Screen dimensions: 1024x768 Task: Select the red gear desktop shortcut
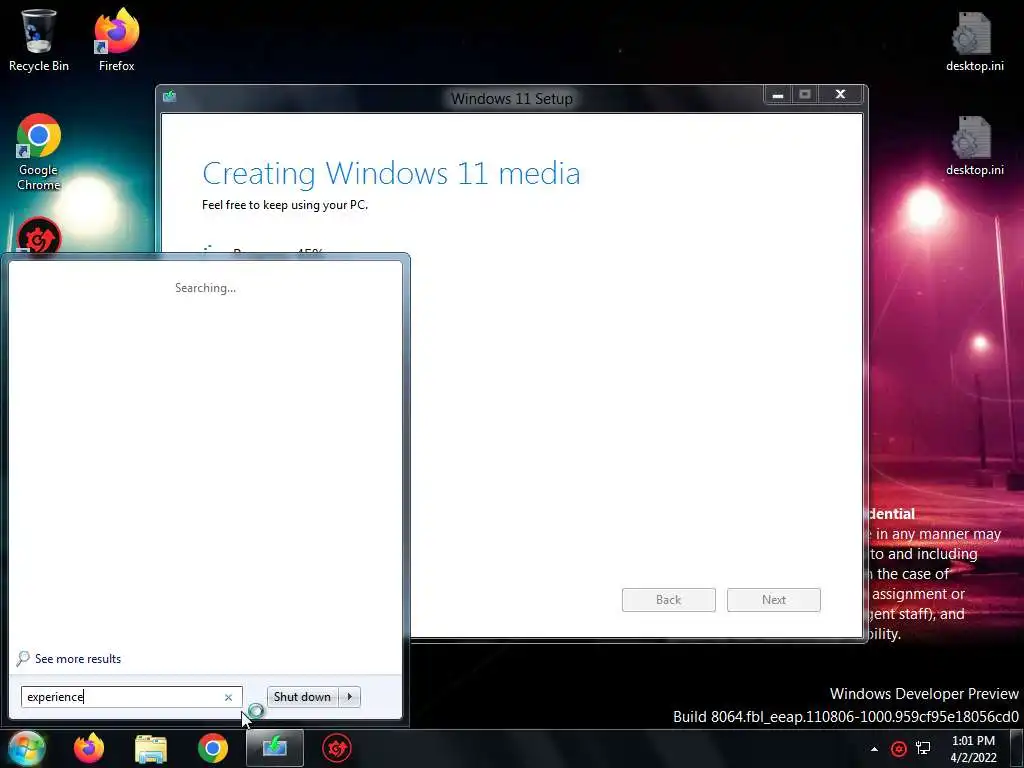[39, 236]
